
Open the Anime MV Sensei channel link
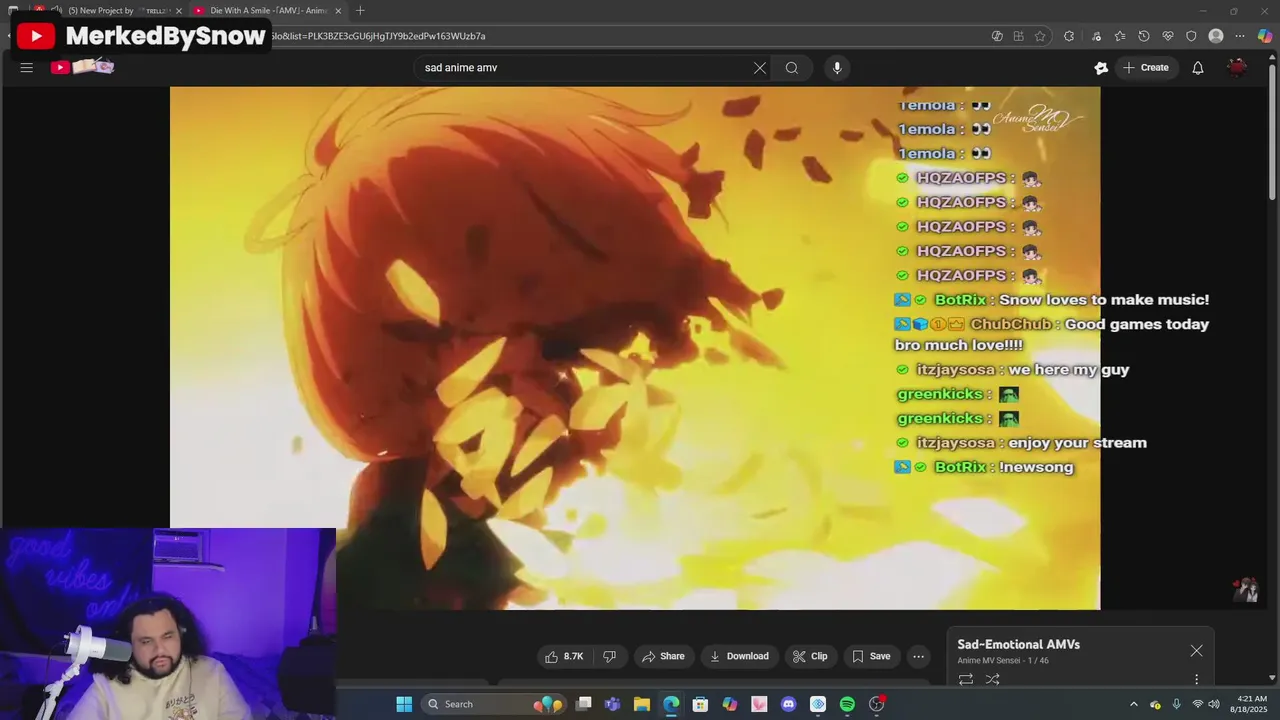(x=990, y=661)
